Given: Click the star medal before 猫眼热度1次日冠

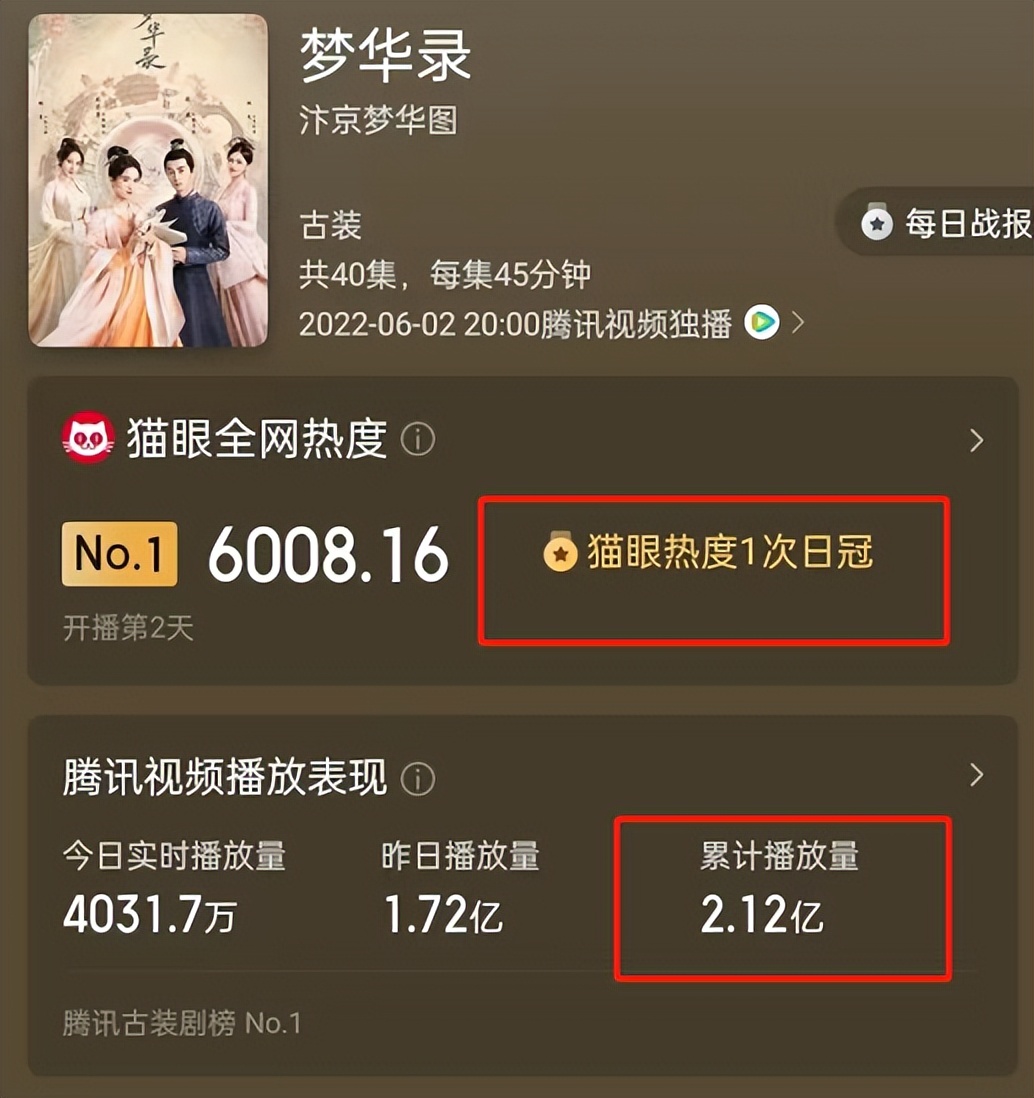Looking at the screenshot, I should 560,553.
